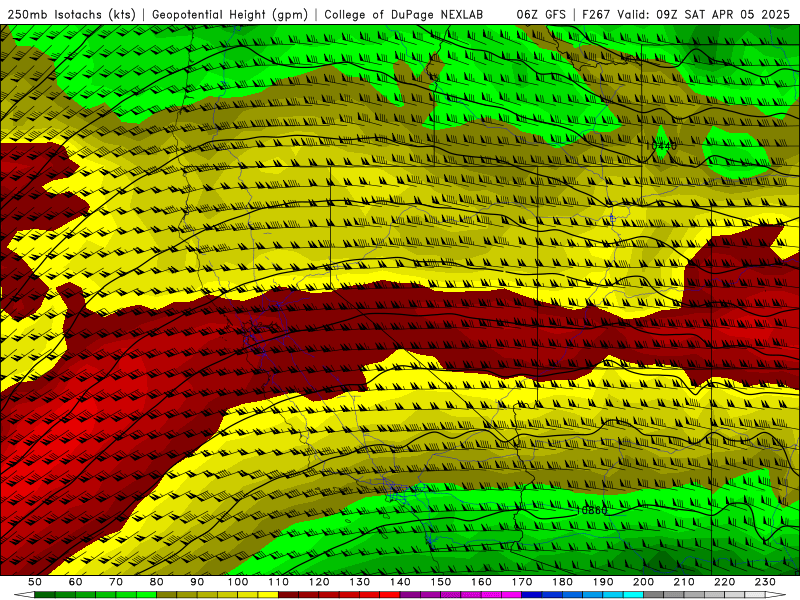Click the 70 value on the color scale
Image resolution: width=800 pixels, height=600 pixels.
tap(116, 582)
